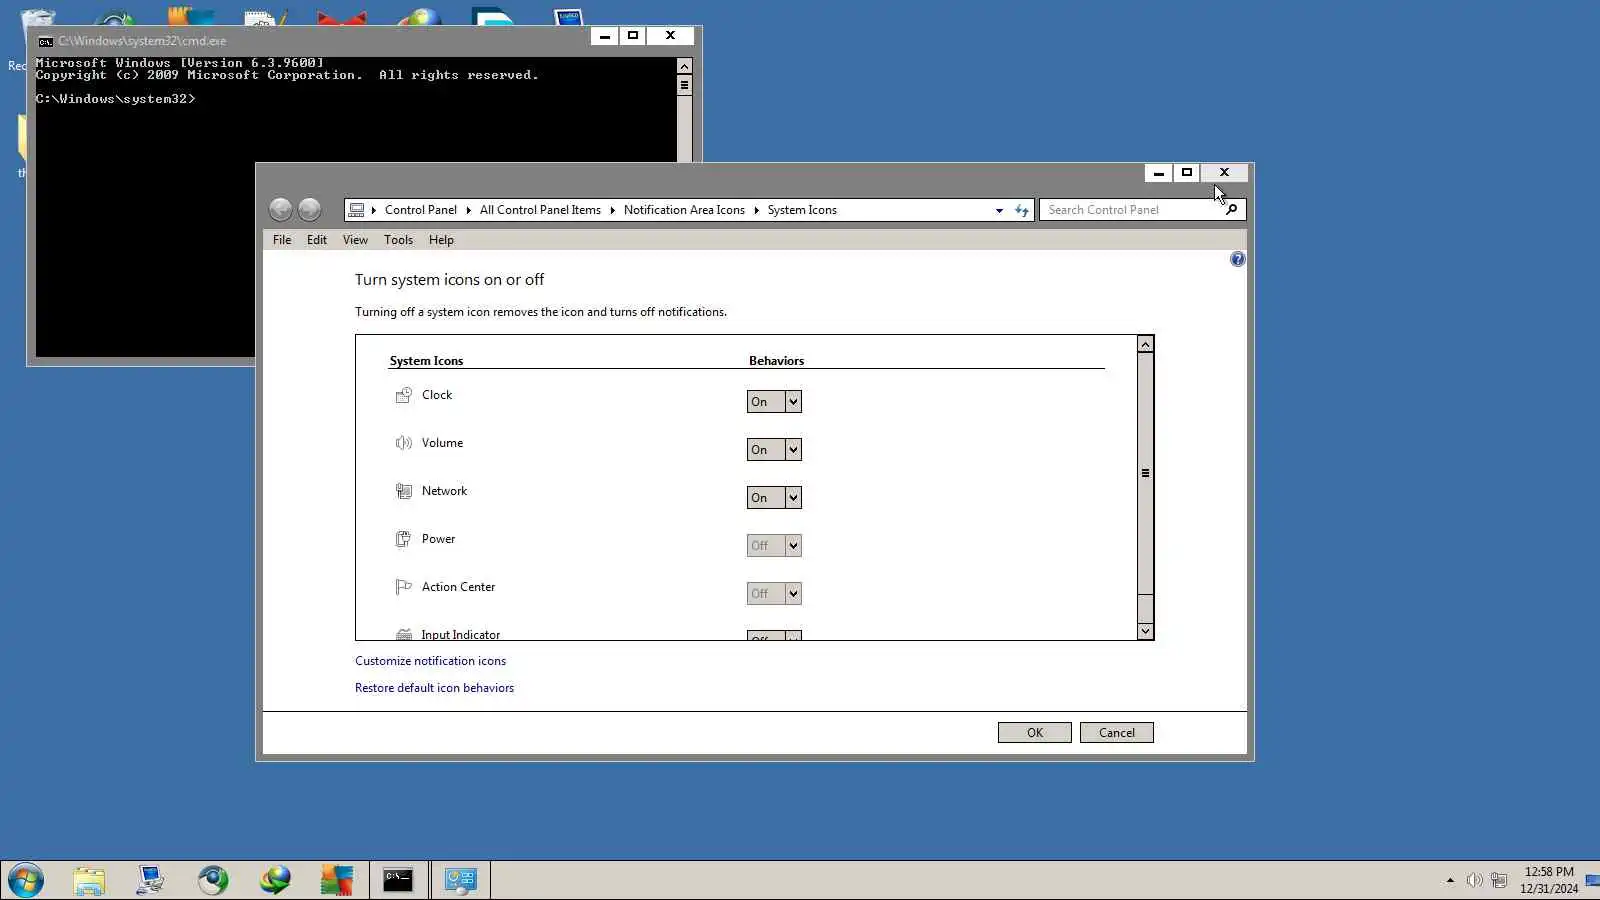
Task: Click the Control Panel taskbar button
Action: point(460,880)
